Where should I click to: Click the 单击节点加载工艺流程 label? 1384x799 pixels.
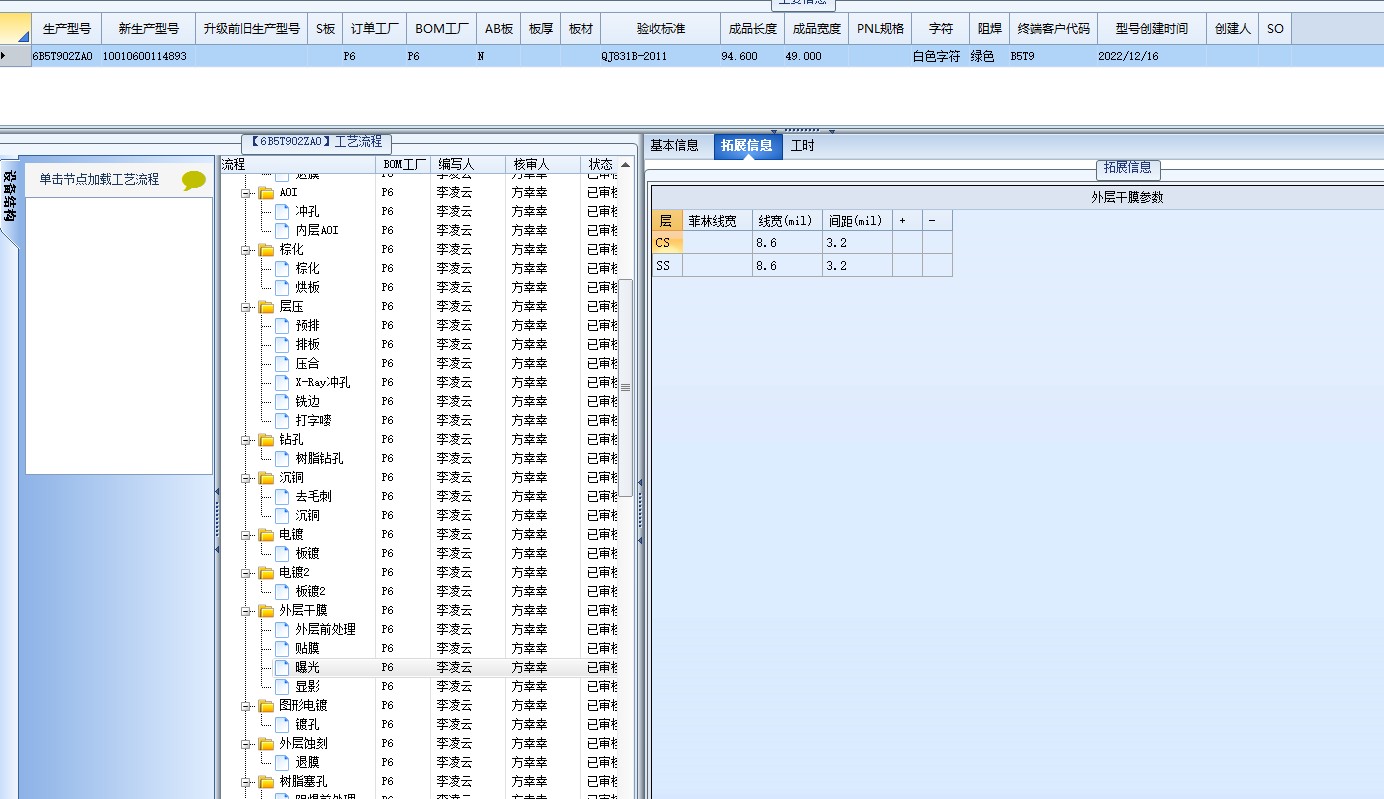[99, 180]
